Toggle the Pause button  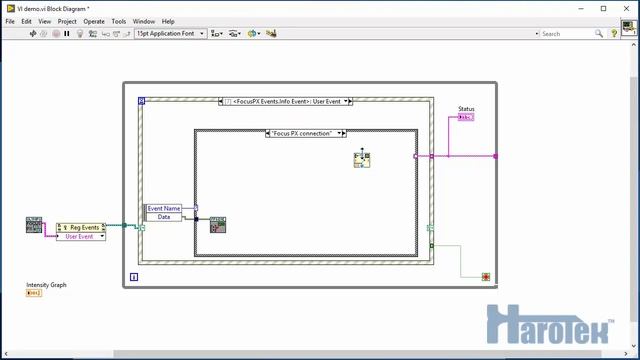(x=67, y=34)
